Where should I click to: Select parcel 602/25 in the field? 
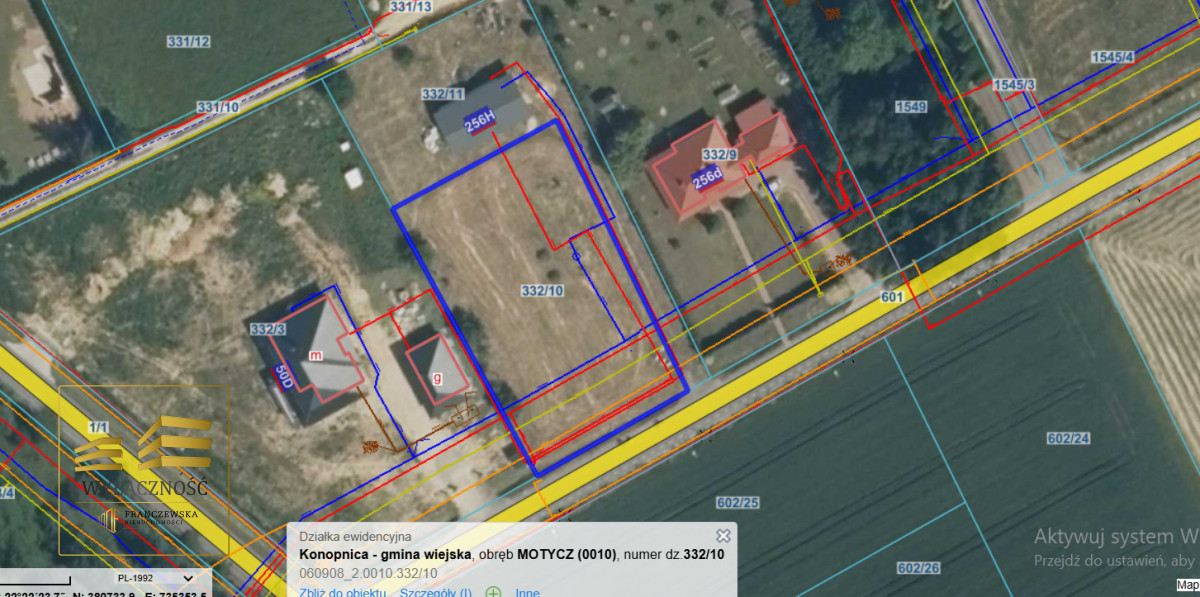coord(738,501)
